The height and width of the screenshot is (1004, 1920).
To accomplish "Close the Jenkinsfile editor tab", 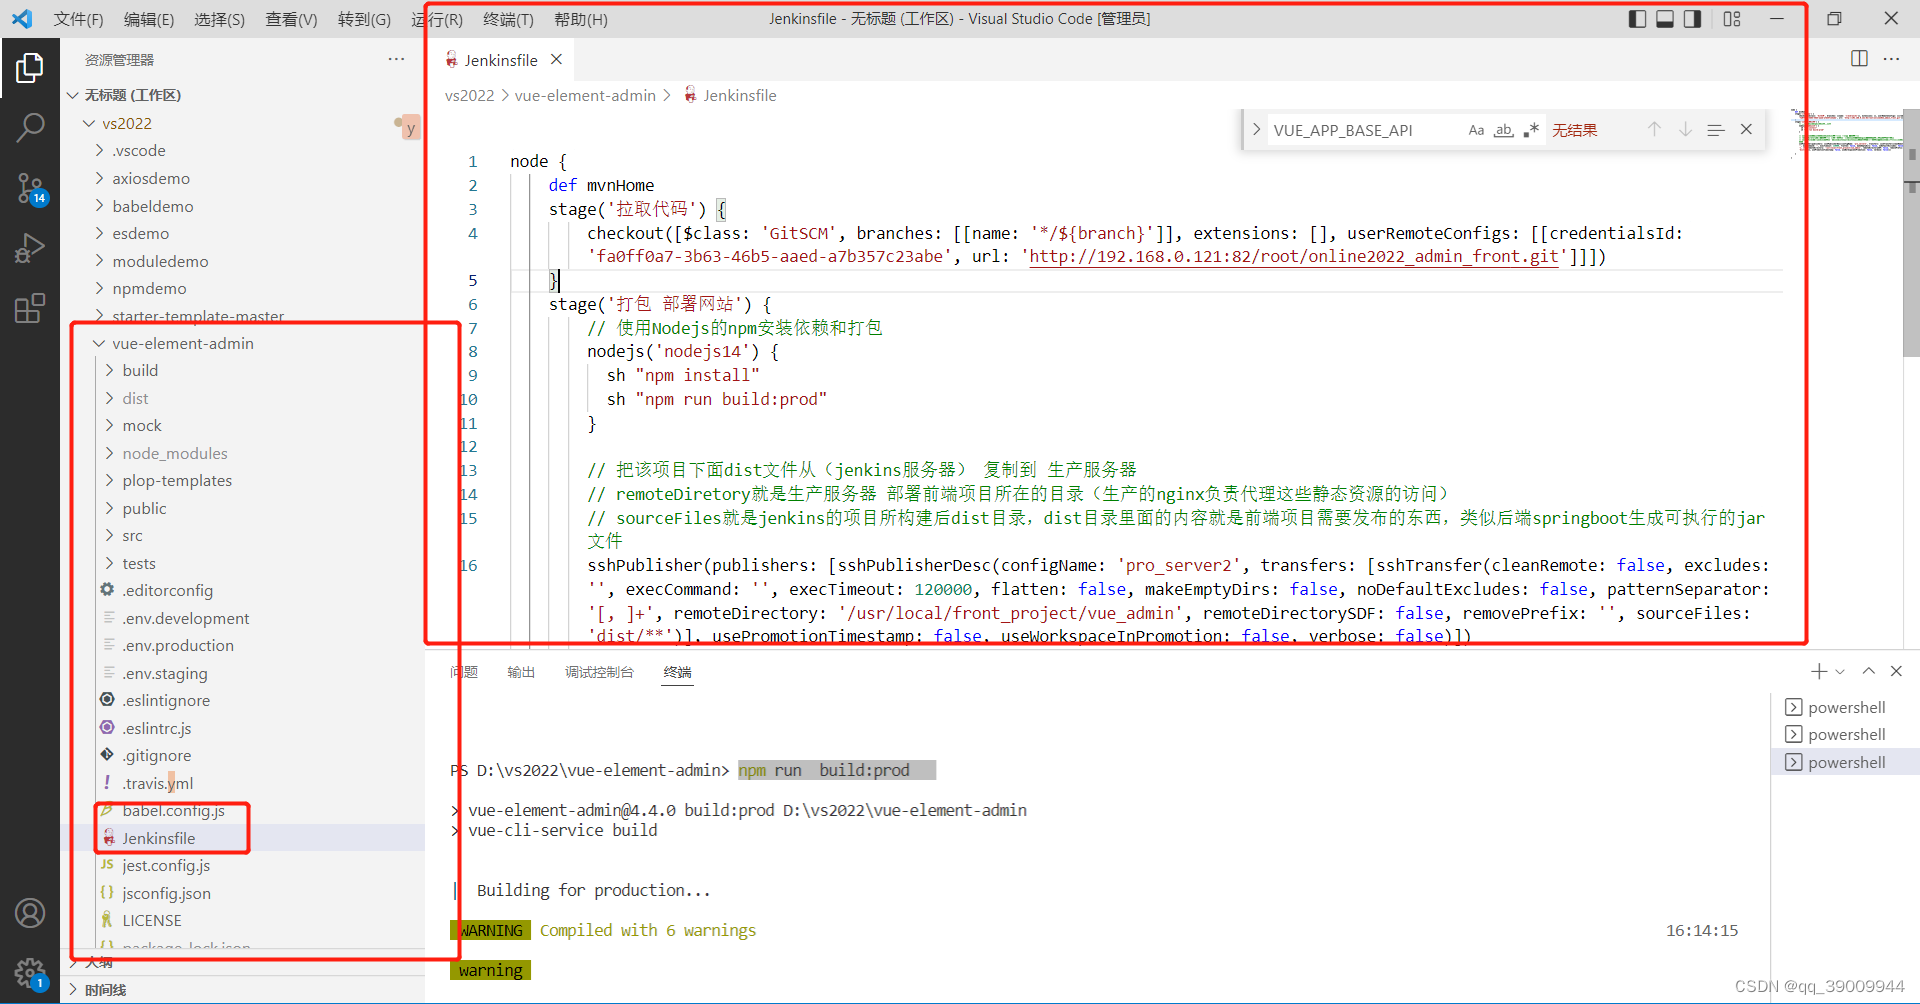I will 556,60.
